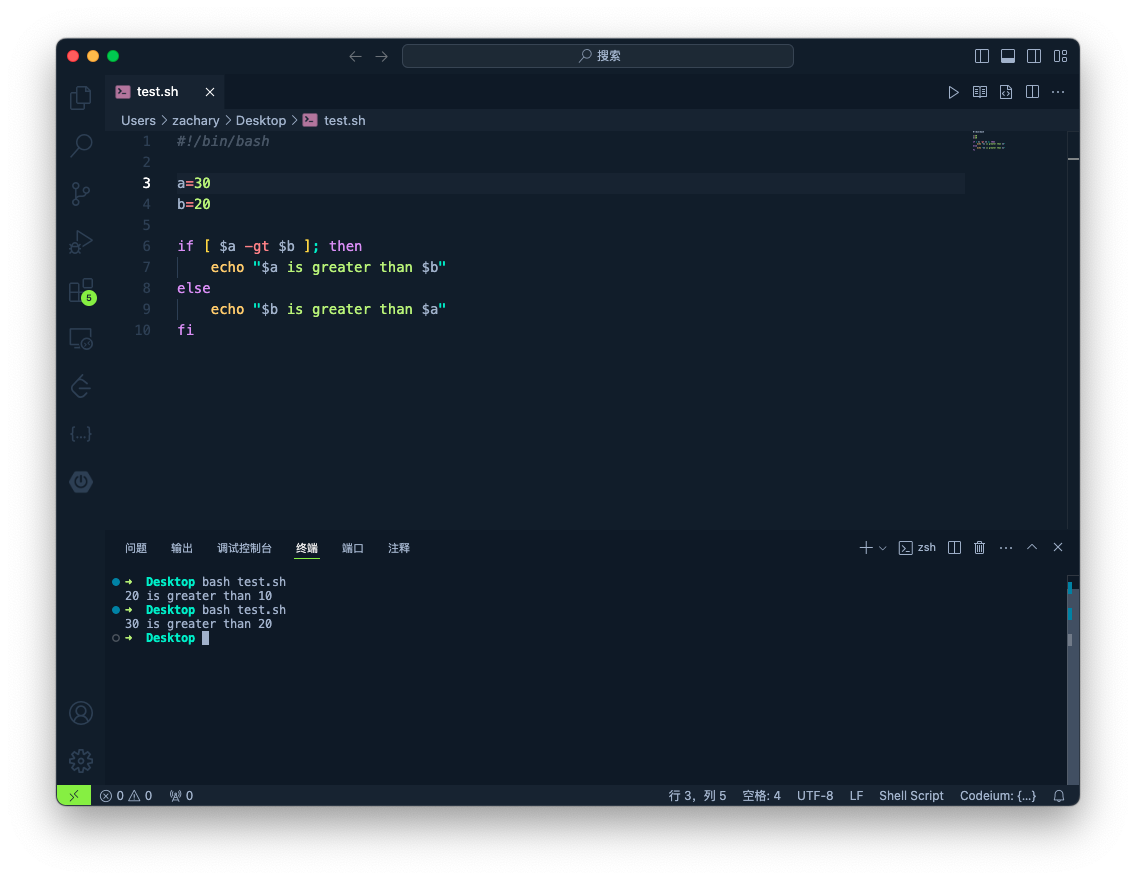Toggle the primary side bar layout button
This screenshot has height=880, width=1136.
(982, 56)
